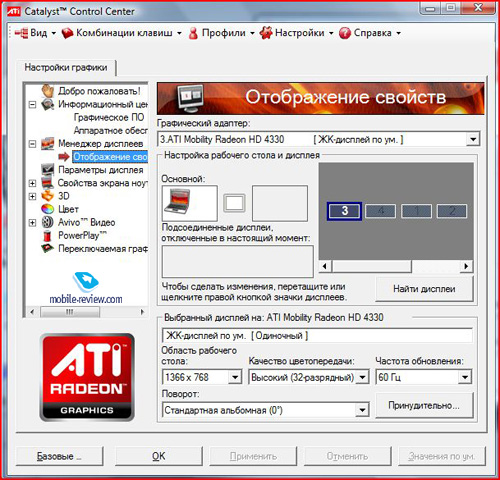Click the Значения по ум. button

coord(442,456)
